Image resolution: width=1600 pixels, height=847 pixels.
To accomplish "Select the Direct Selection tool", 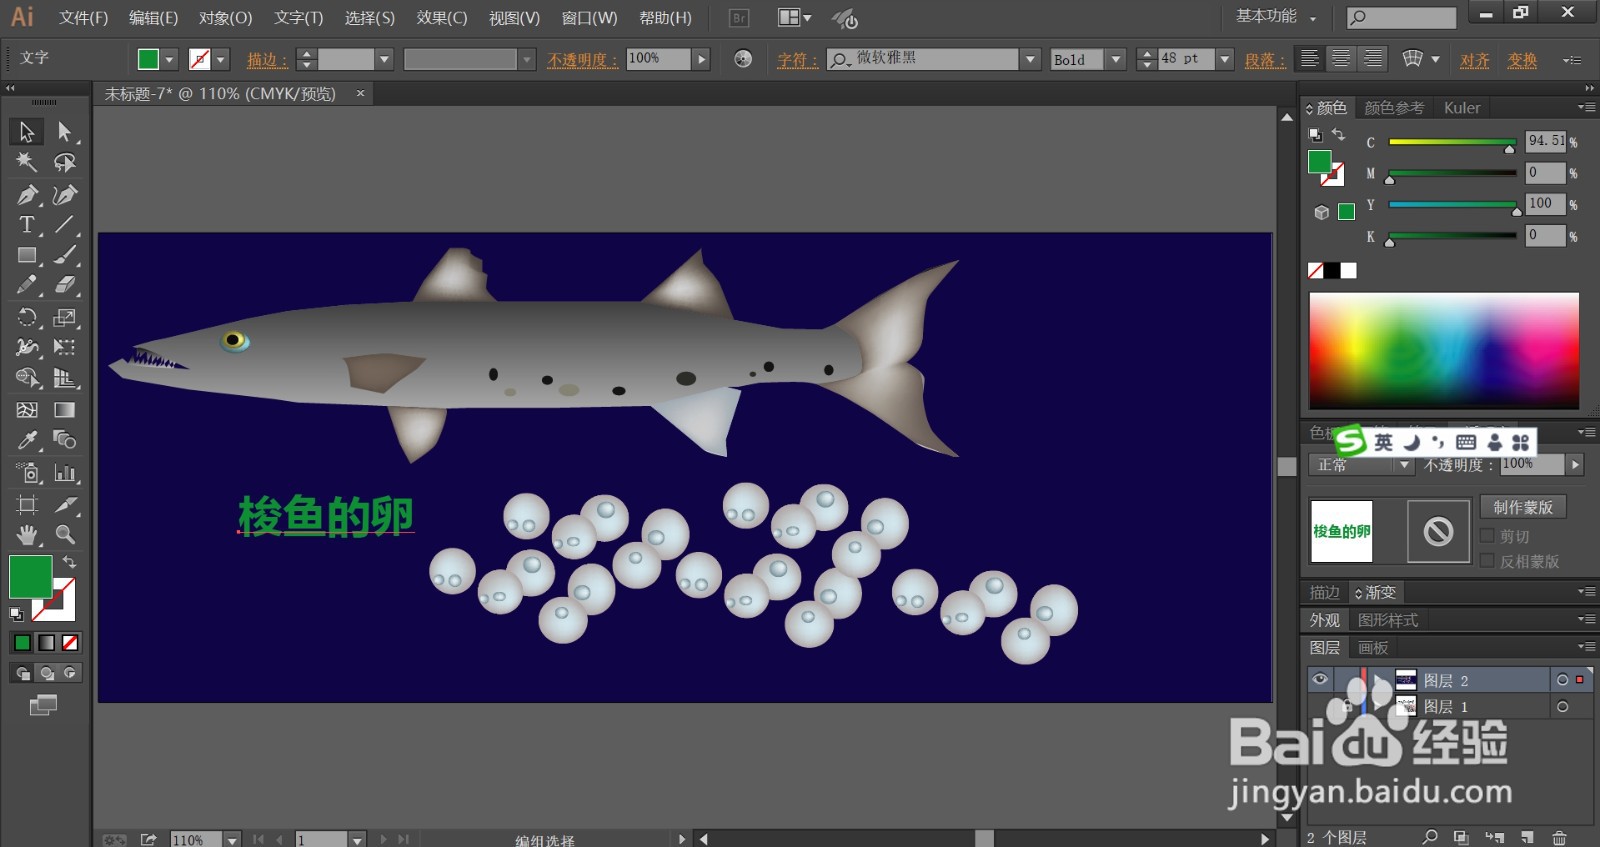I will [65, 131].
